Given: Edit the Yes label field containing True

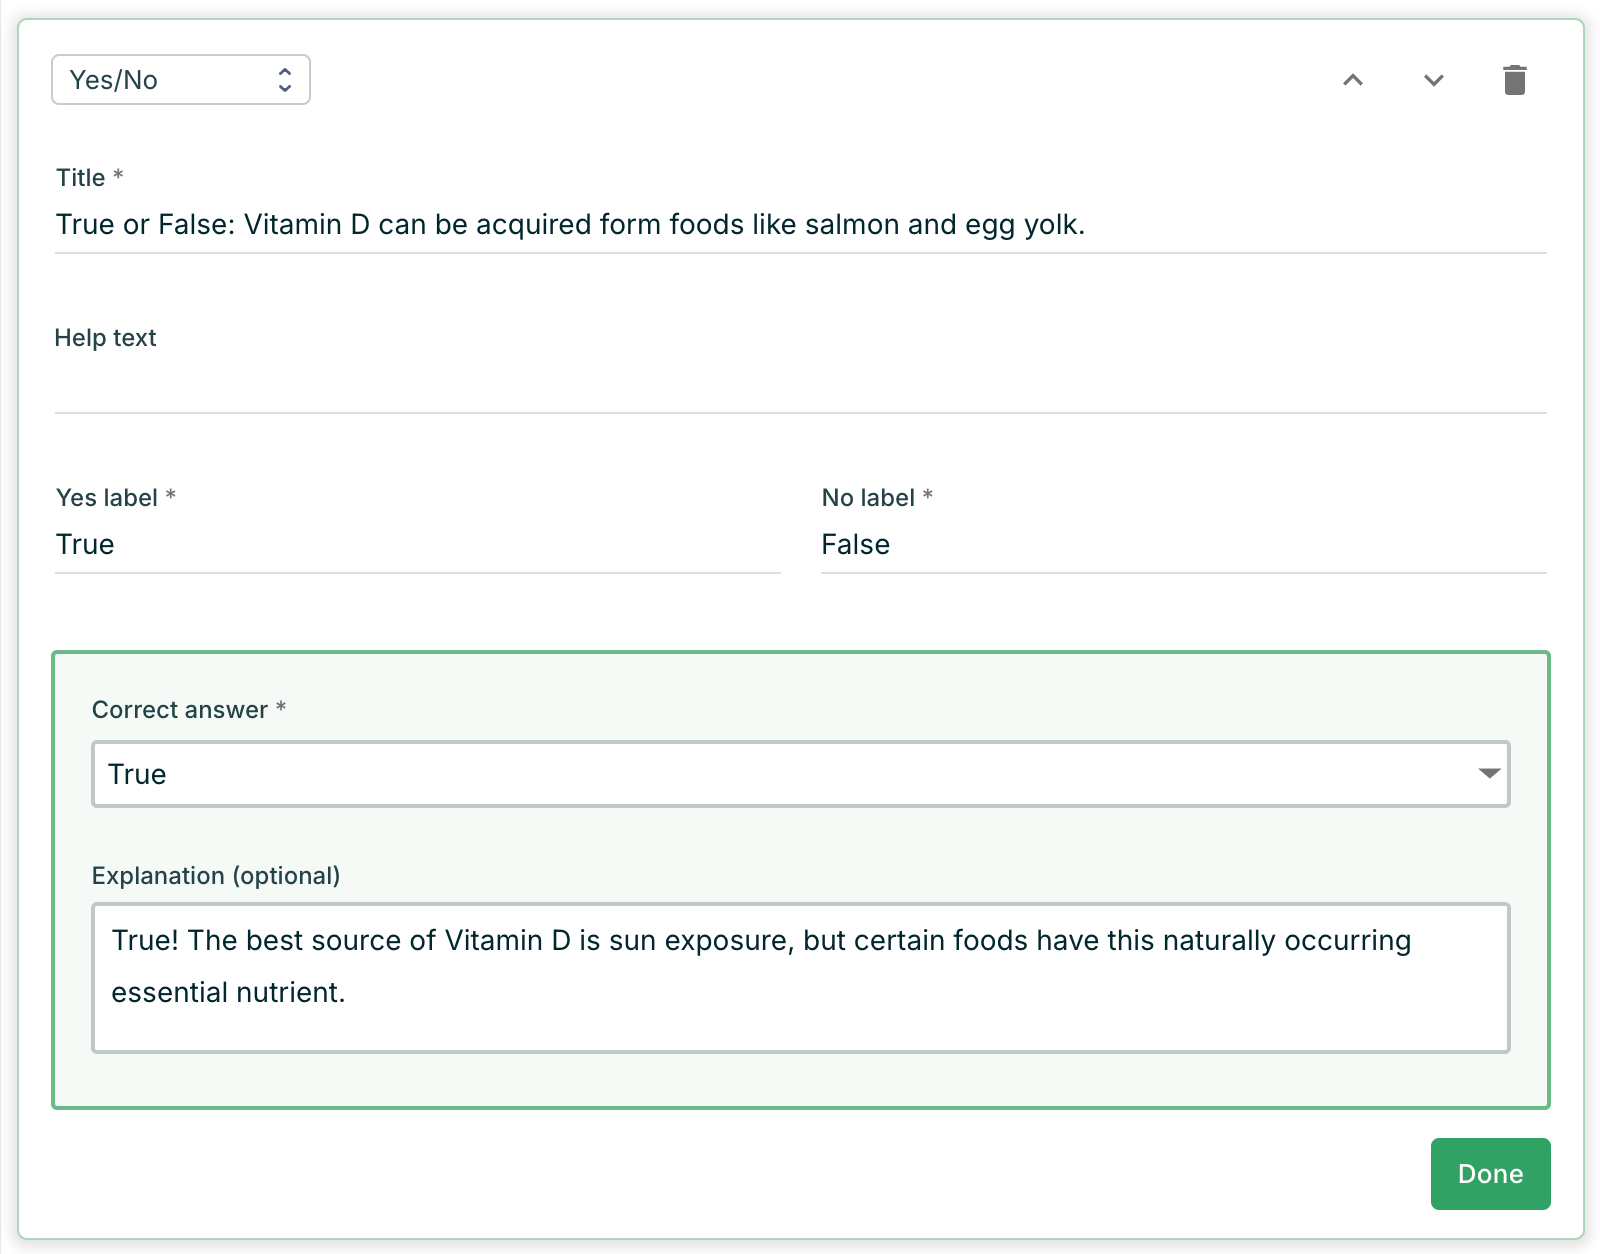Looking at the screenshot, I should [417, 545].
